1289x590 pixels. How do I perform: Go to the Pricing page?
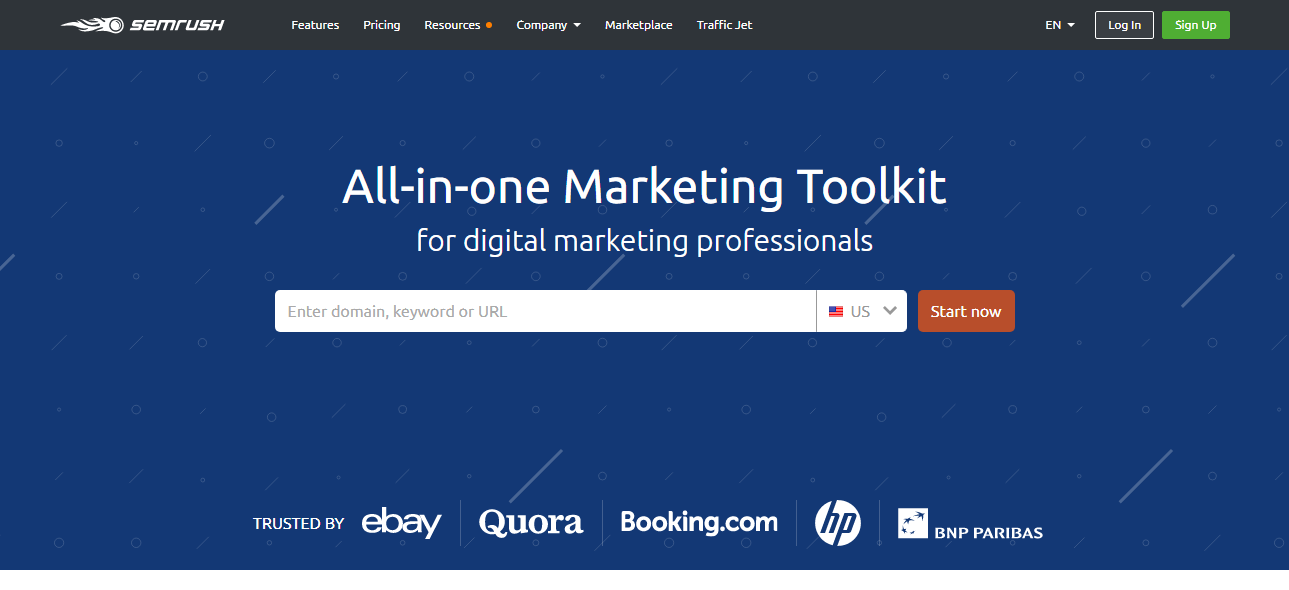(382, 25)
